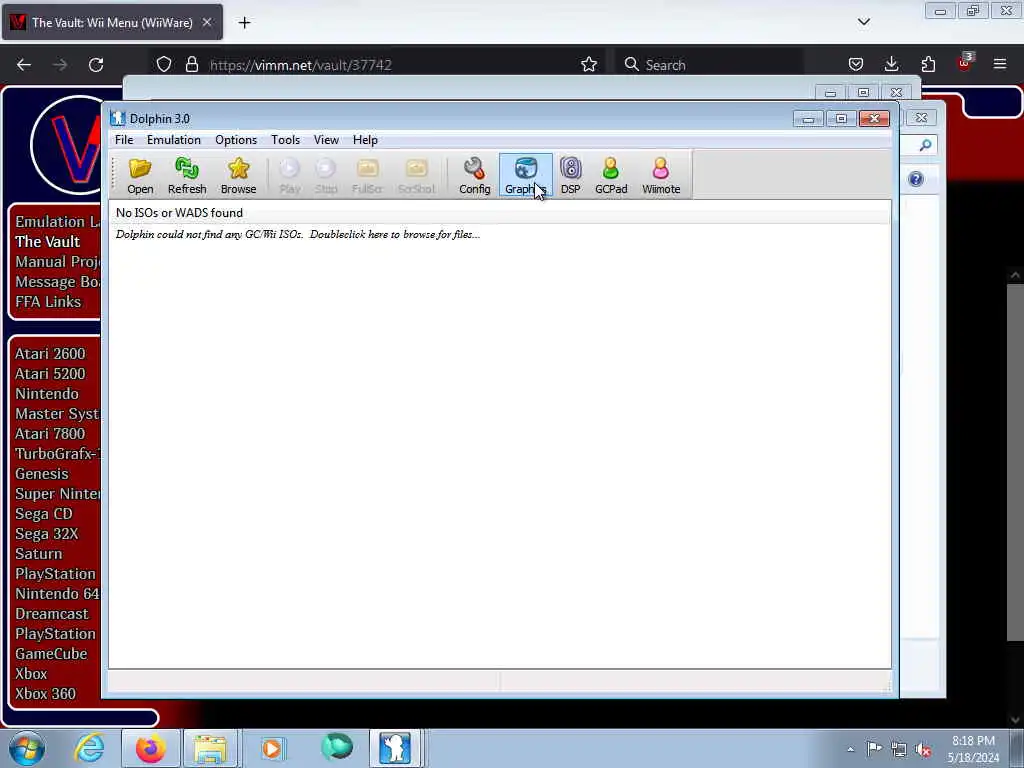Open the 'Nintendo' vault link

[47, 394]
